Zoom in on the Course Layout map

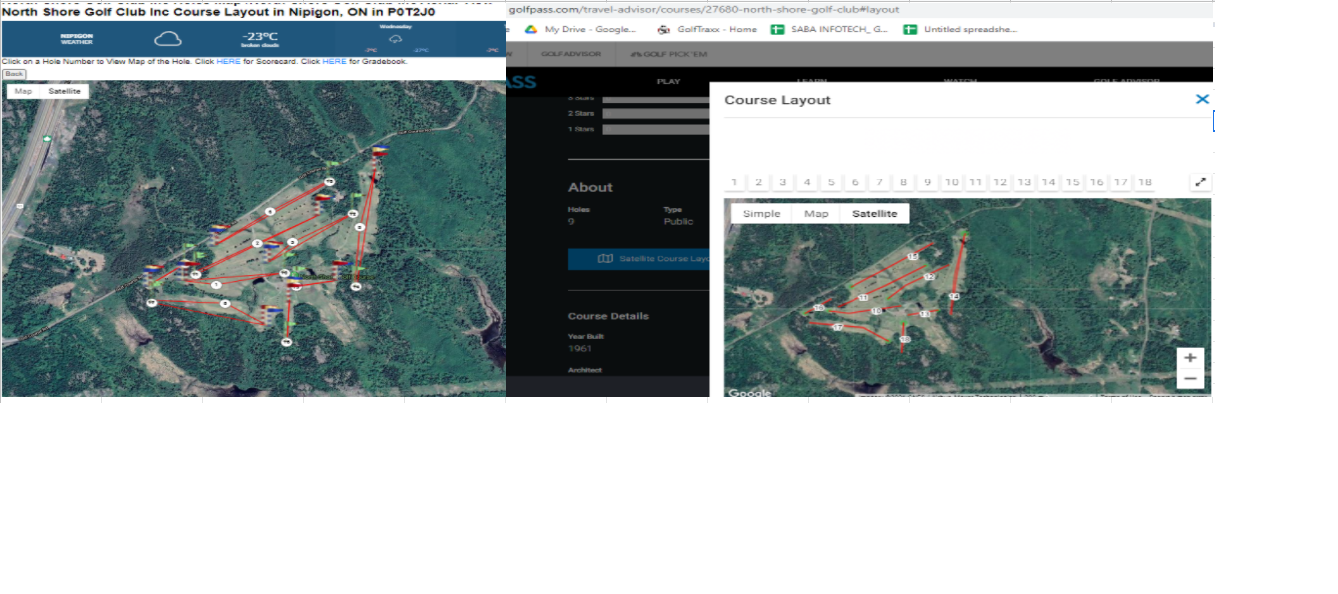point(1190,358)
